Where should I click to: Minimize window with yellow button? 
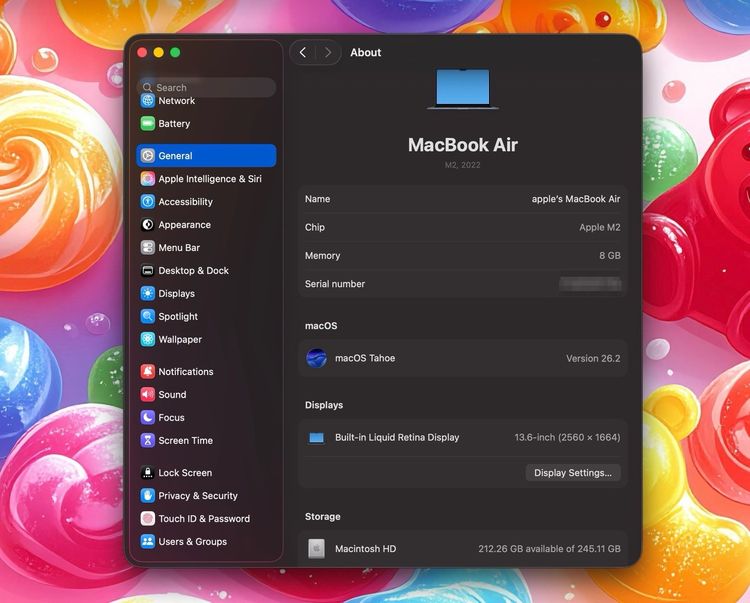159,52
